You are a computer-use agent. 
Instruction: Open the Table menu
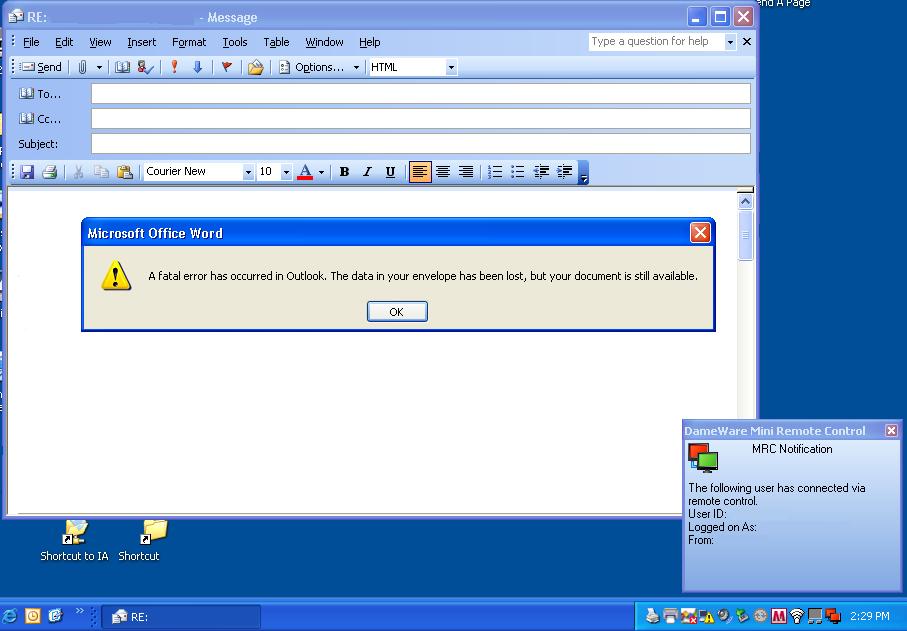tap(276, 42)
